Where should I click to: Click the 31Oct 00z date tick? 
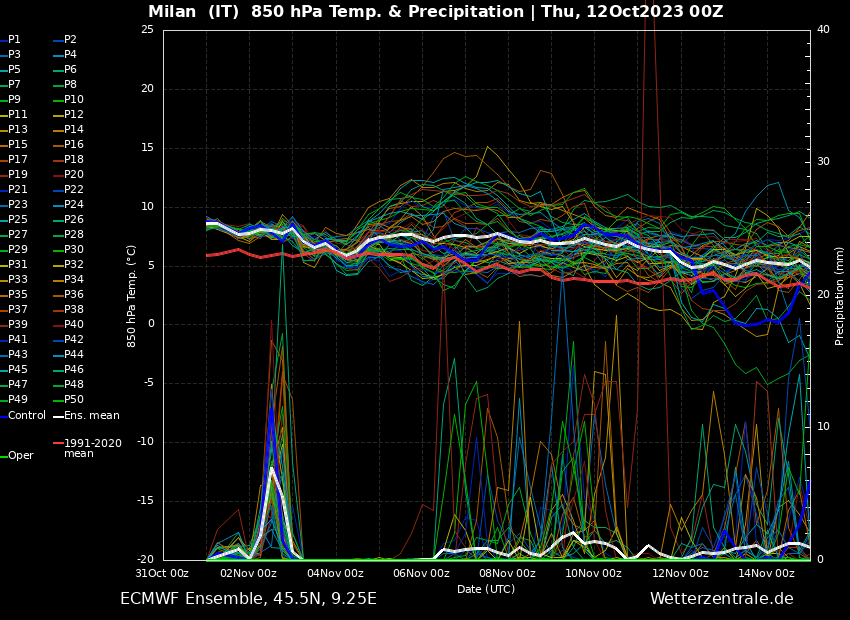pos(162,573)
